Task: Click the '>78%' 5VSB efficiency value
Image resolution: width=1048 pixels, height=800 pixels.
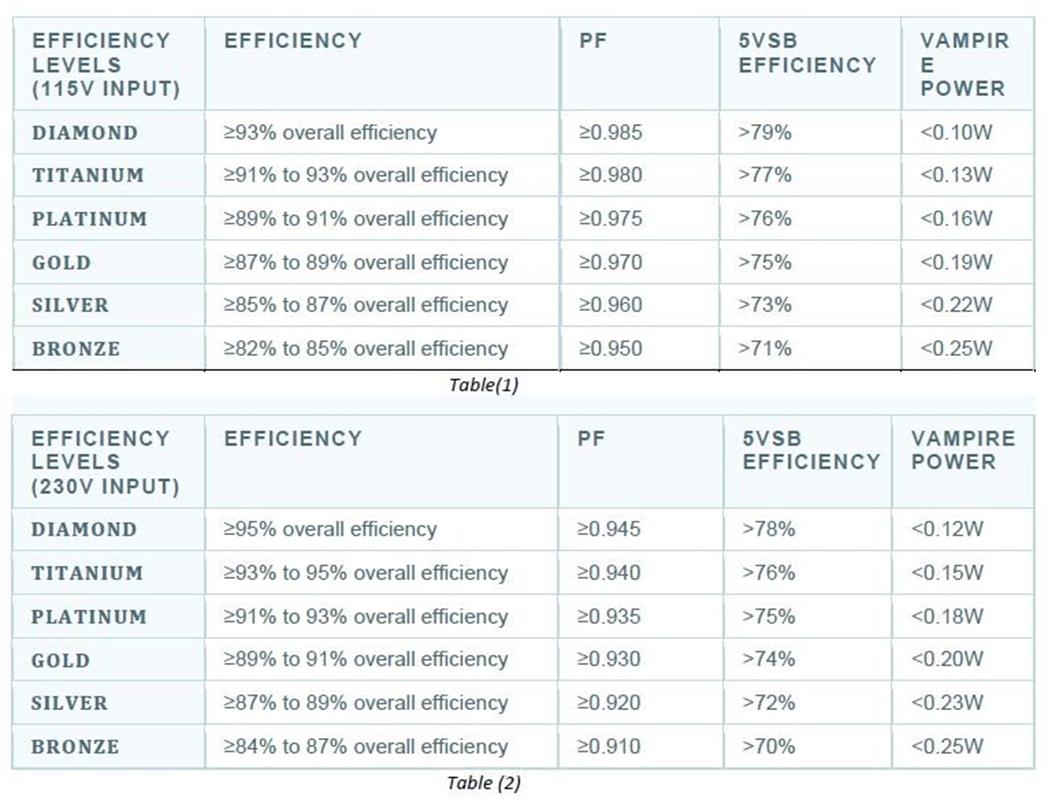Action: tap(769, 529)
